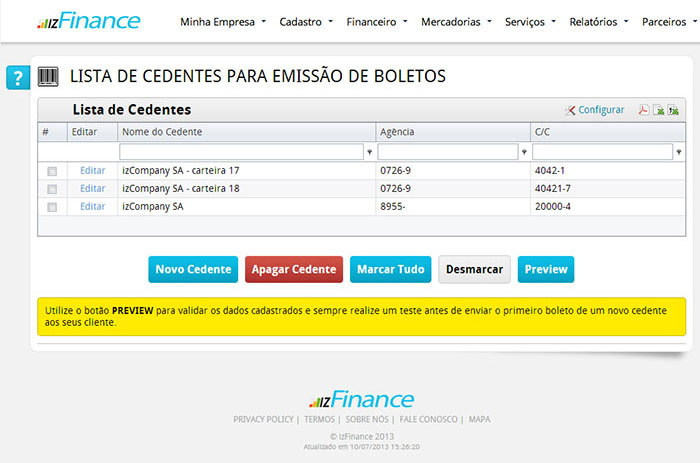The height and width of the screenshot is (463, 700).
Task: Open the Termos footer link
Action: [x=319, y=419]
